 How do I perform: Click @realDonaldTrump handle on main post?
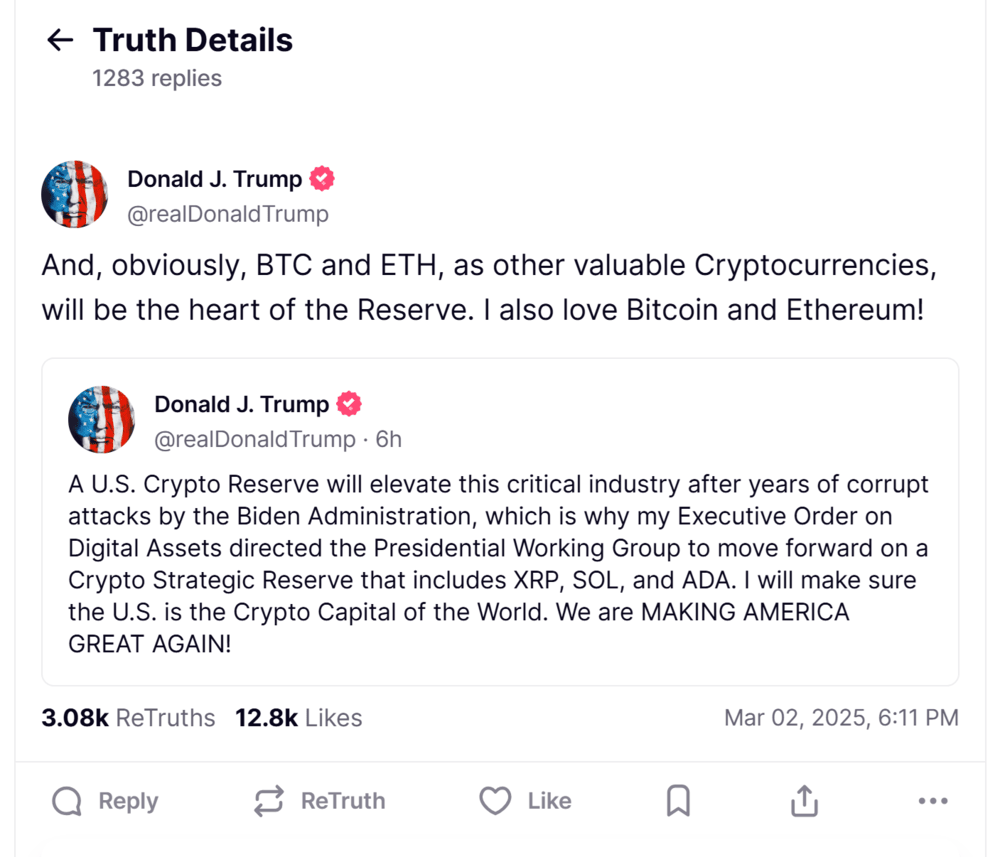227,214
